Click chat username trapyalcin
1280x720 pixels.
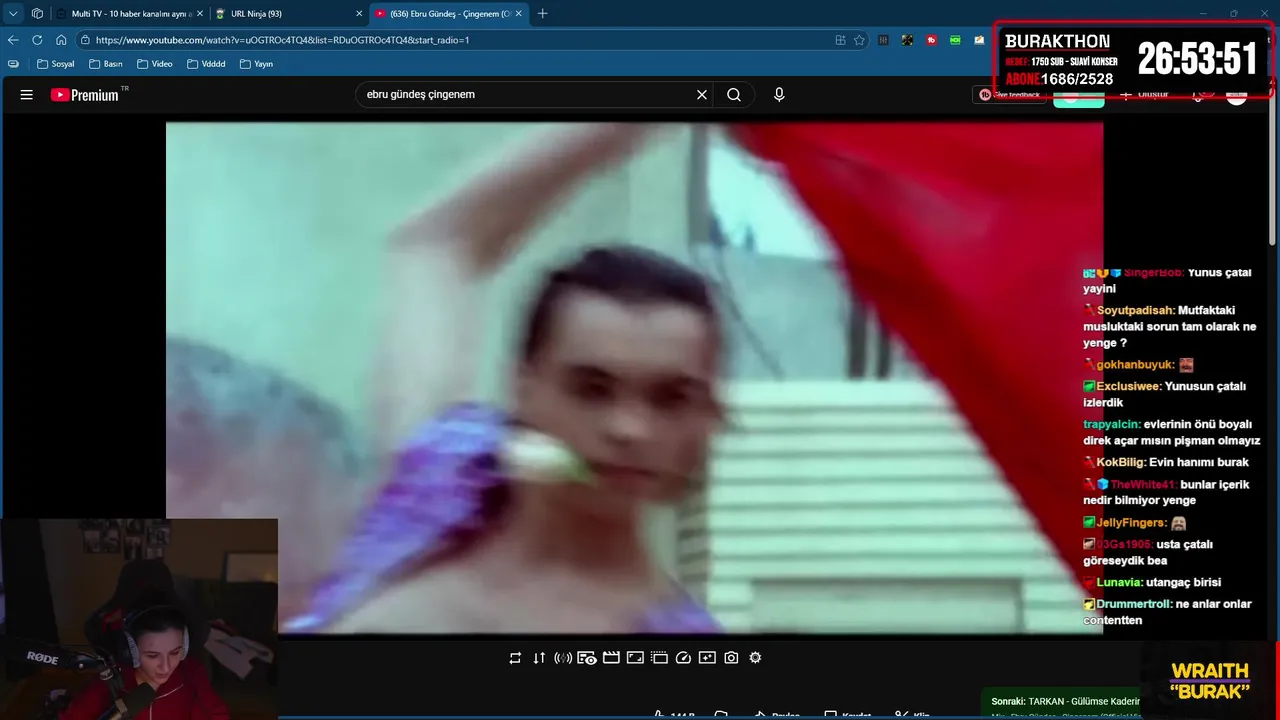click(x=1112, y=424)
